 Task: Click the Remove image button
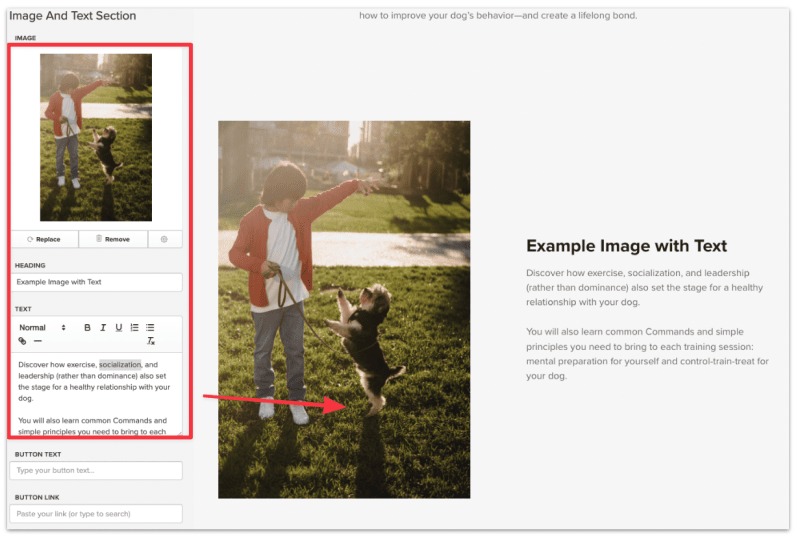tap(113, 239)
